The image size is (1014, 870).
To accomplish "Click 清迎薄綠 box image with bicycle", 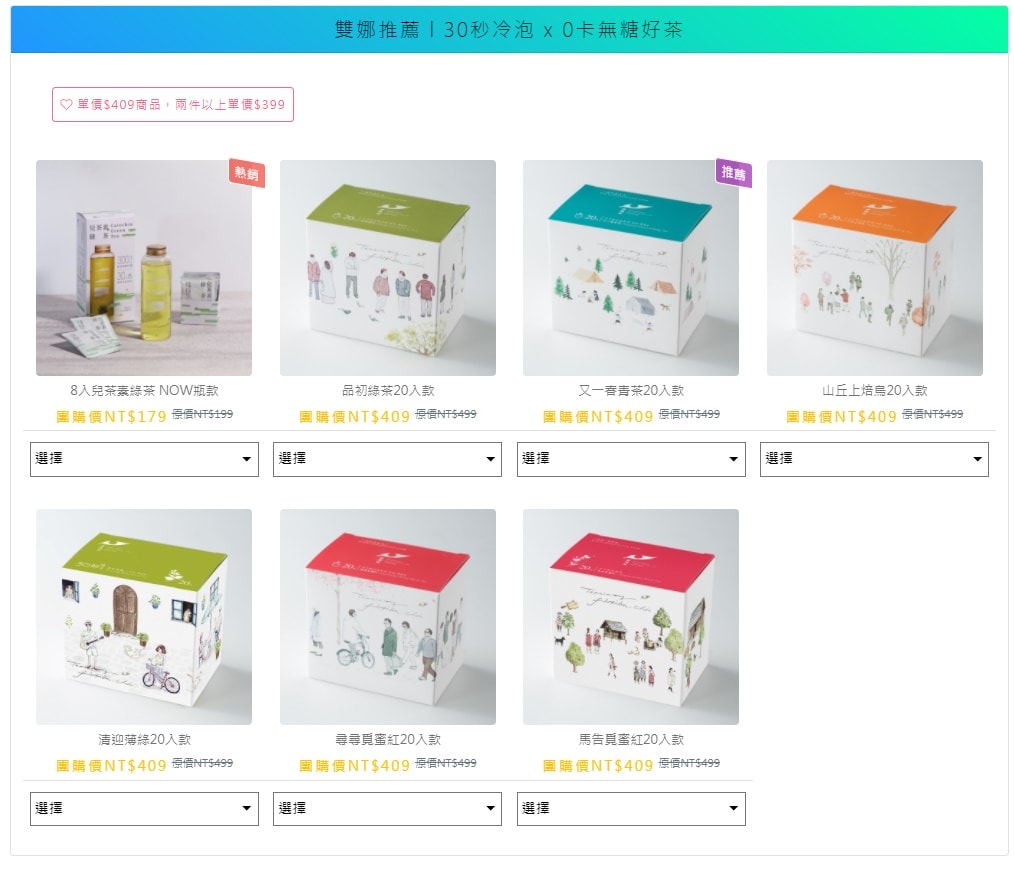I will tap(144, 617).
